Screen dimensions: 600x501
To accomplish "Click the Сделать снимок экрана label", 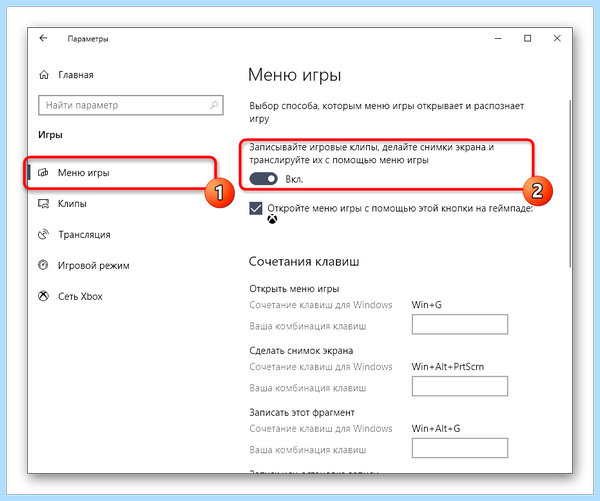I will coord(301,351).
